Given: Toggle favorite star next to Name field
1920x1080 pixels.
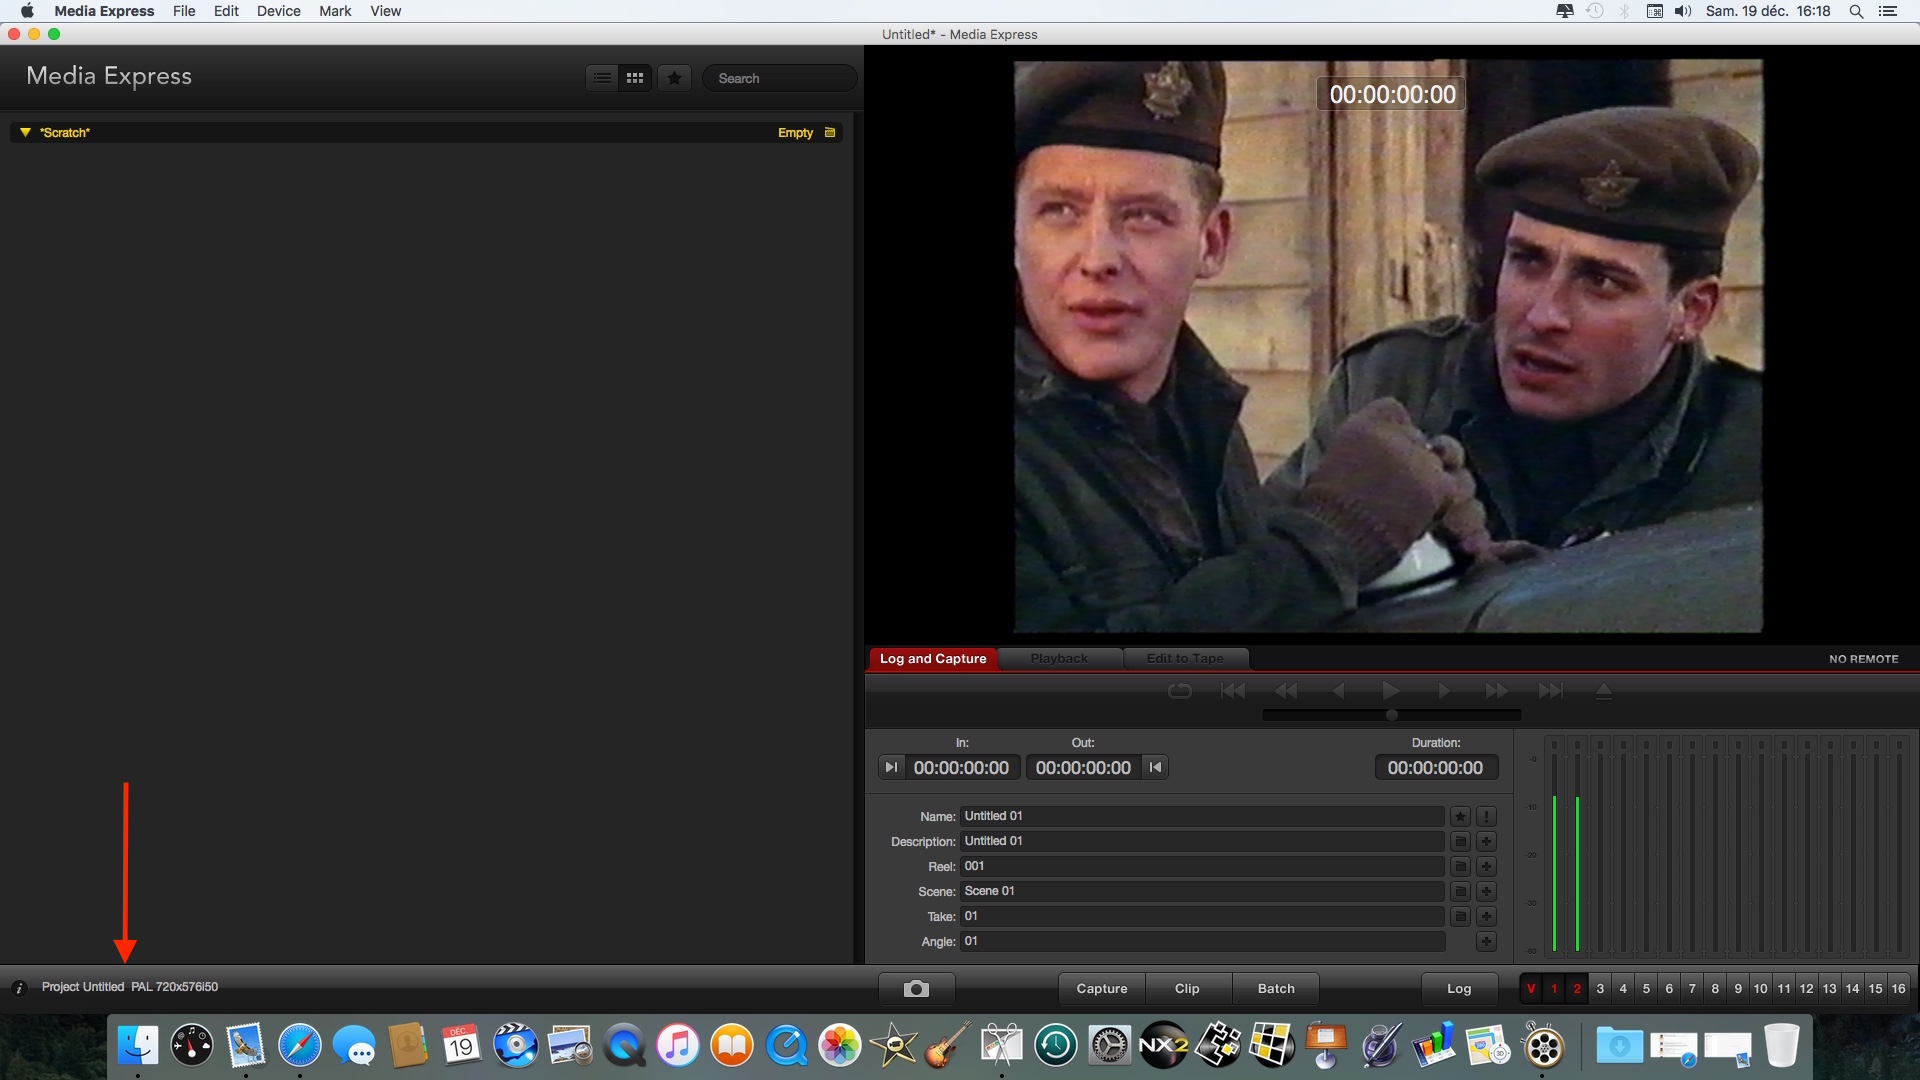Looking at the screenshot, I should coord(1460,816).
